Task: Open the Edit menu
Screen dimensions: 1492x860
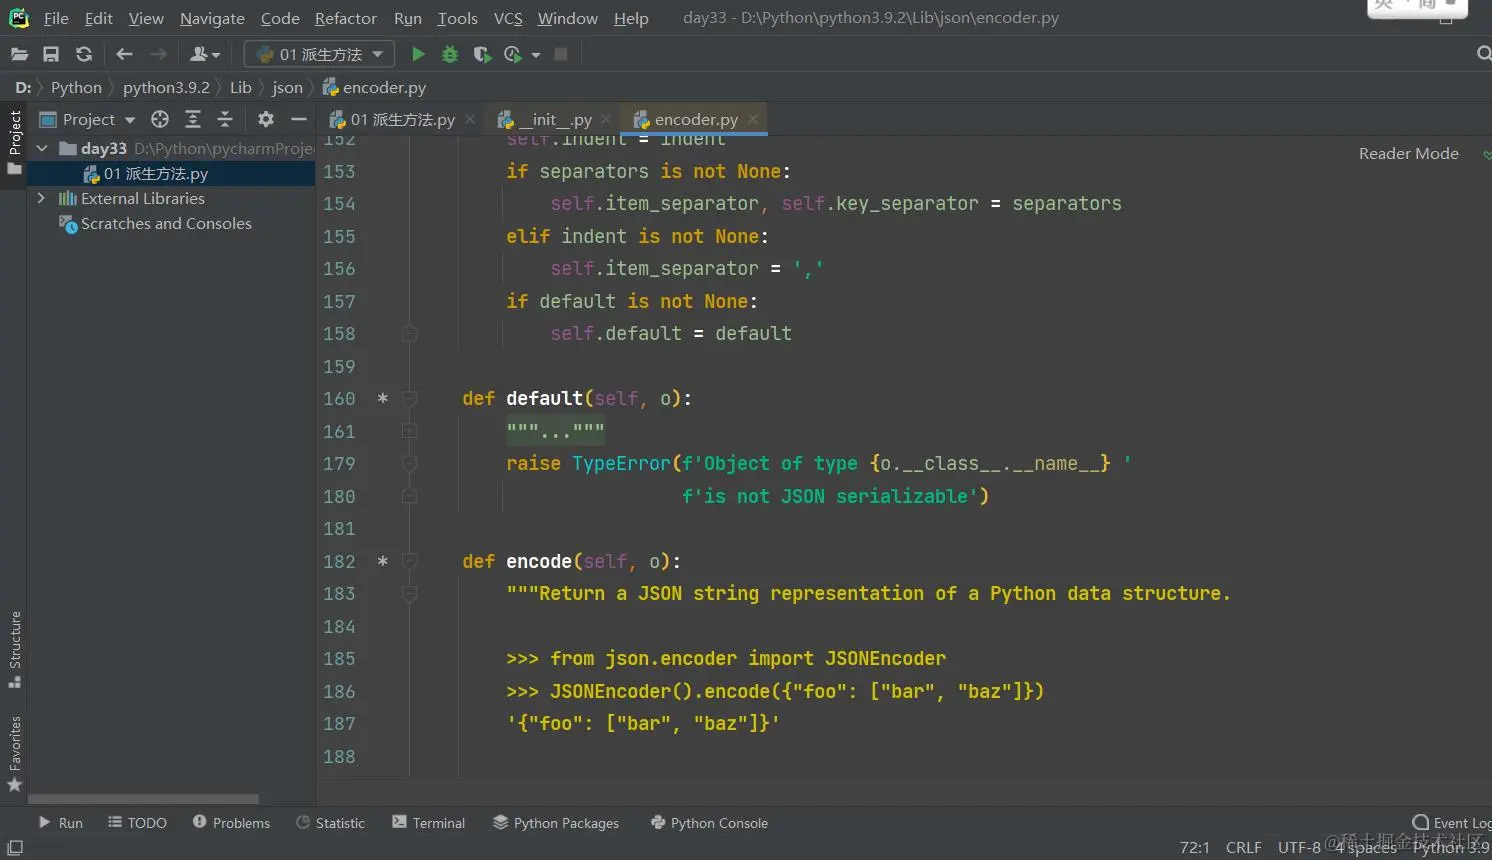Action: coord(98,18)
